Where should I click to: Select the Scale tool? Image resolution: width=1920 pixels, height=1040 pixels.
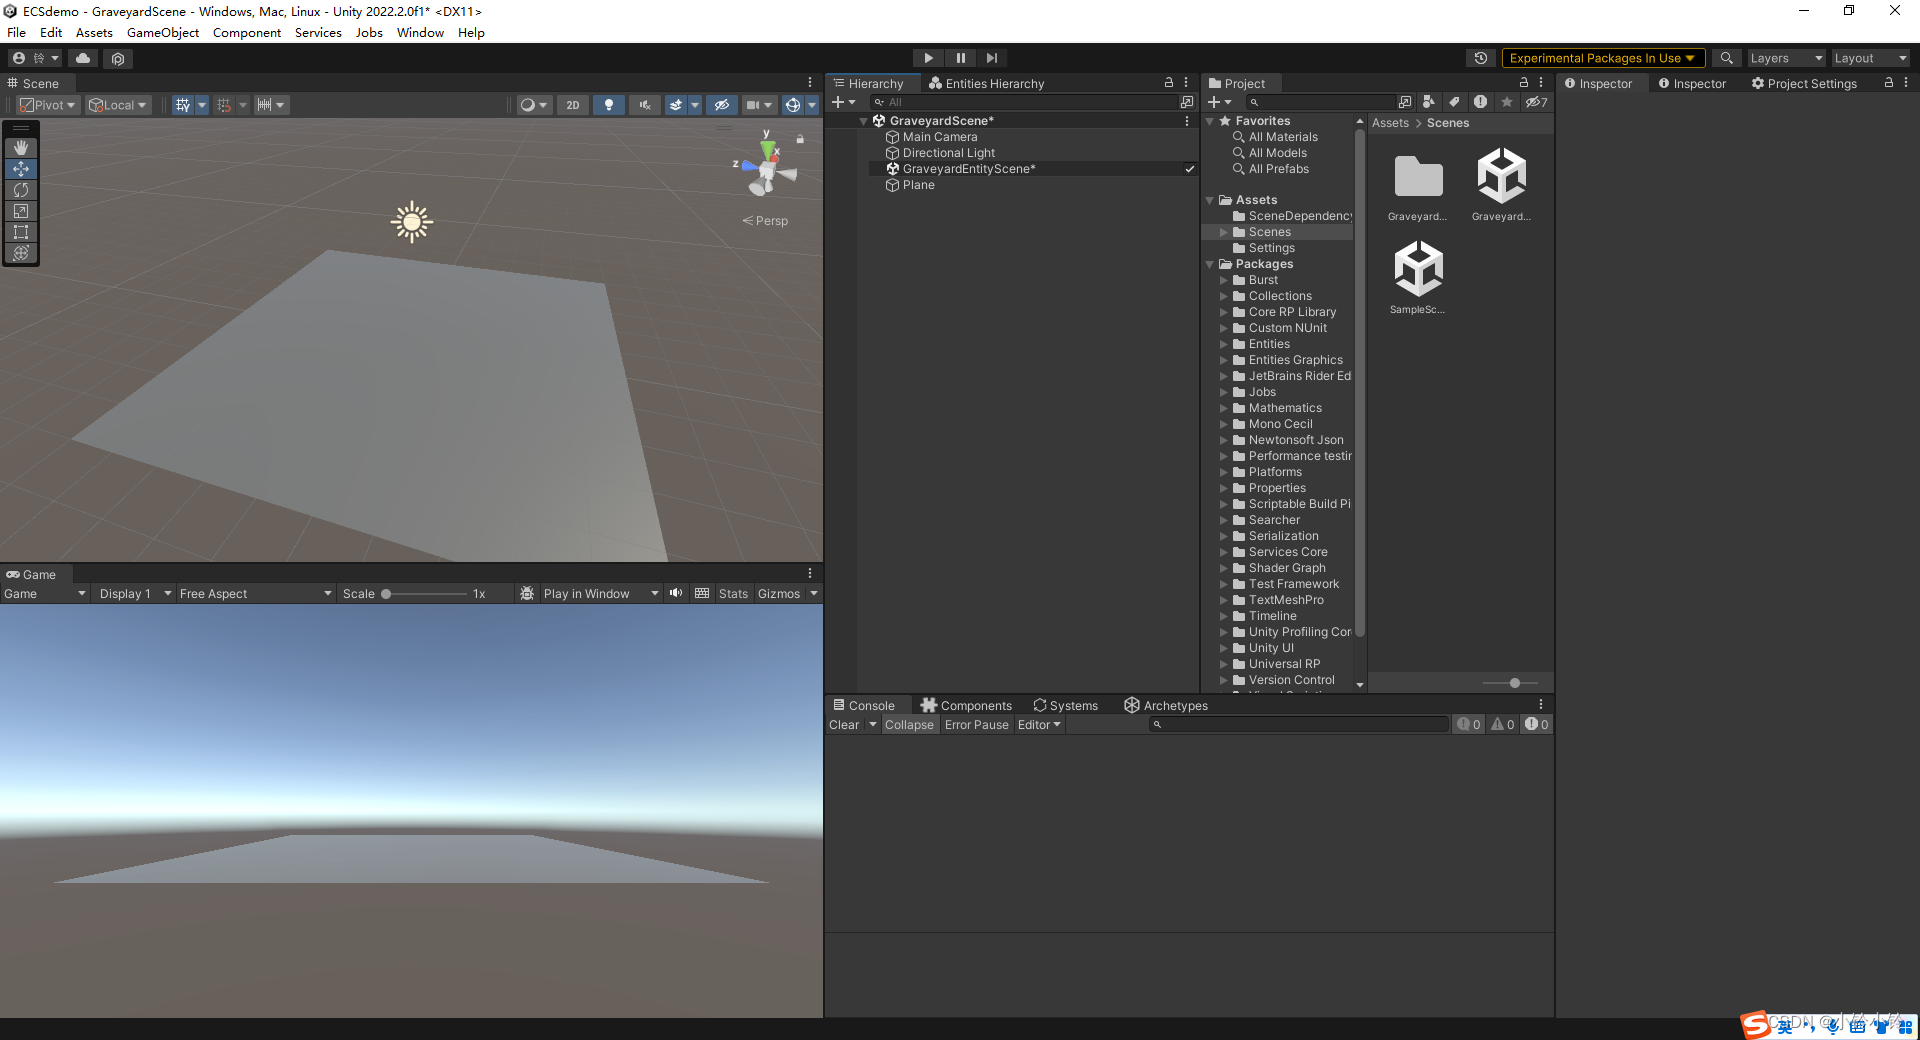coord(21,211)
